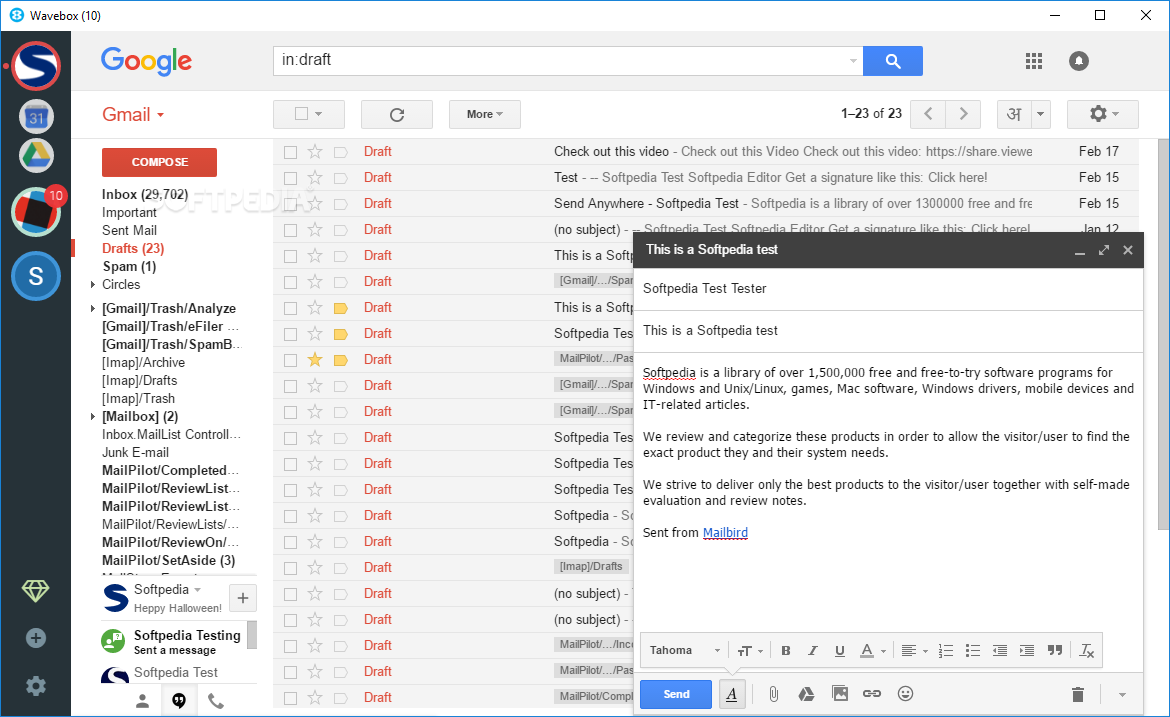Viewport: 1170px width, 717px height.
Task: Open Google notifications bell
Action: tap(1078, 61)
